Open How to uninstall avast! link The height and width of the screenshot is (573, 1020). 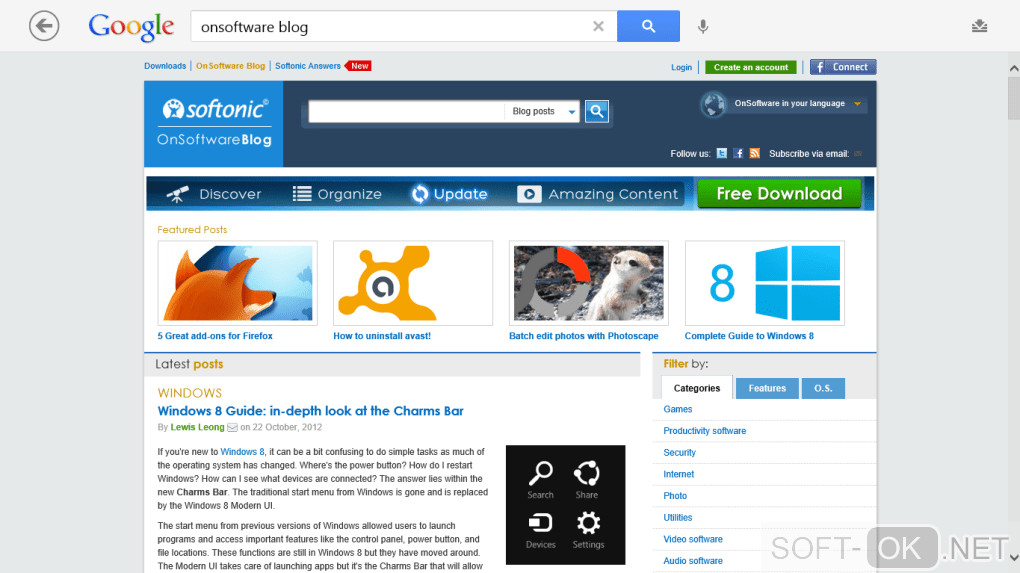tap(382, 336)
